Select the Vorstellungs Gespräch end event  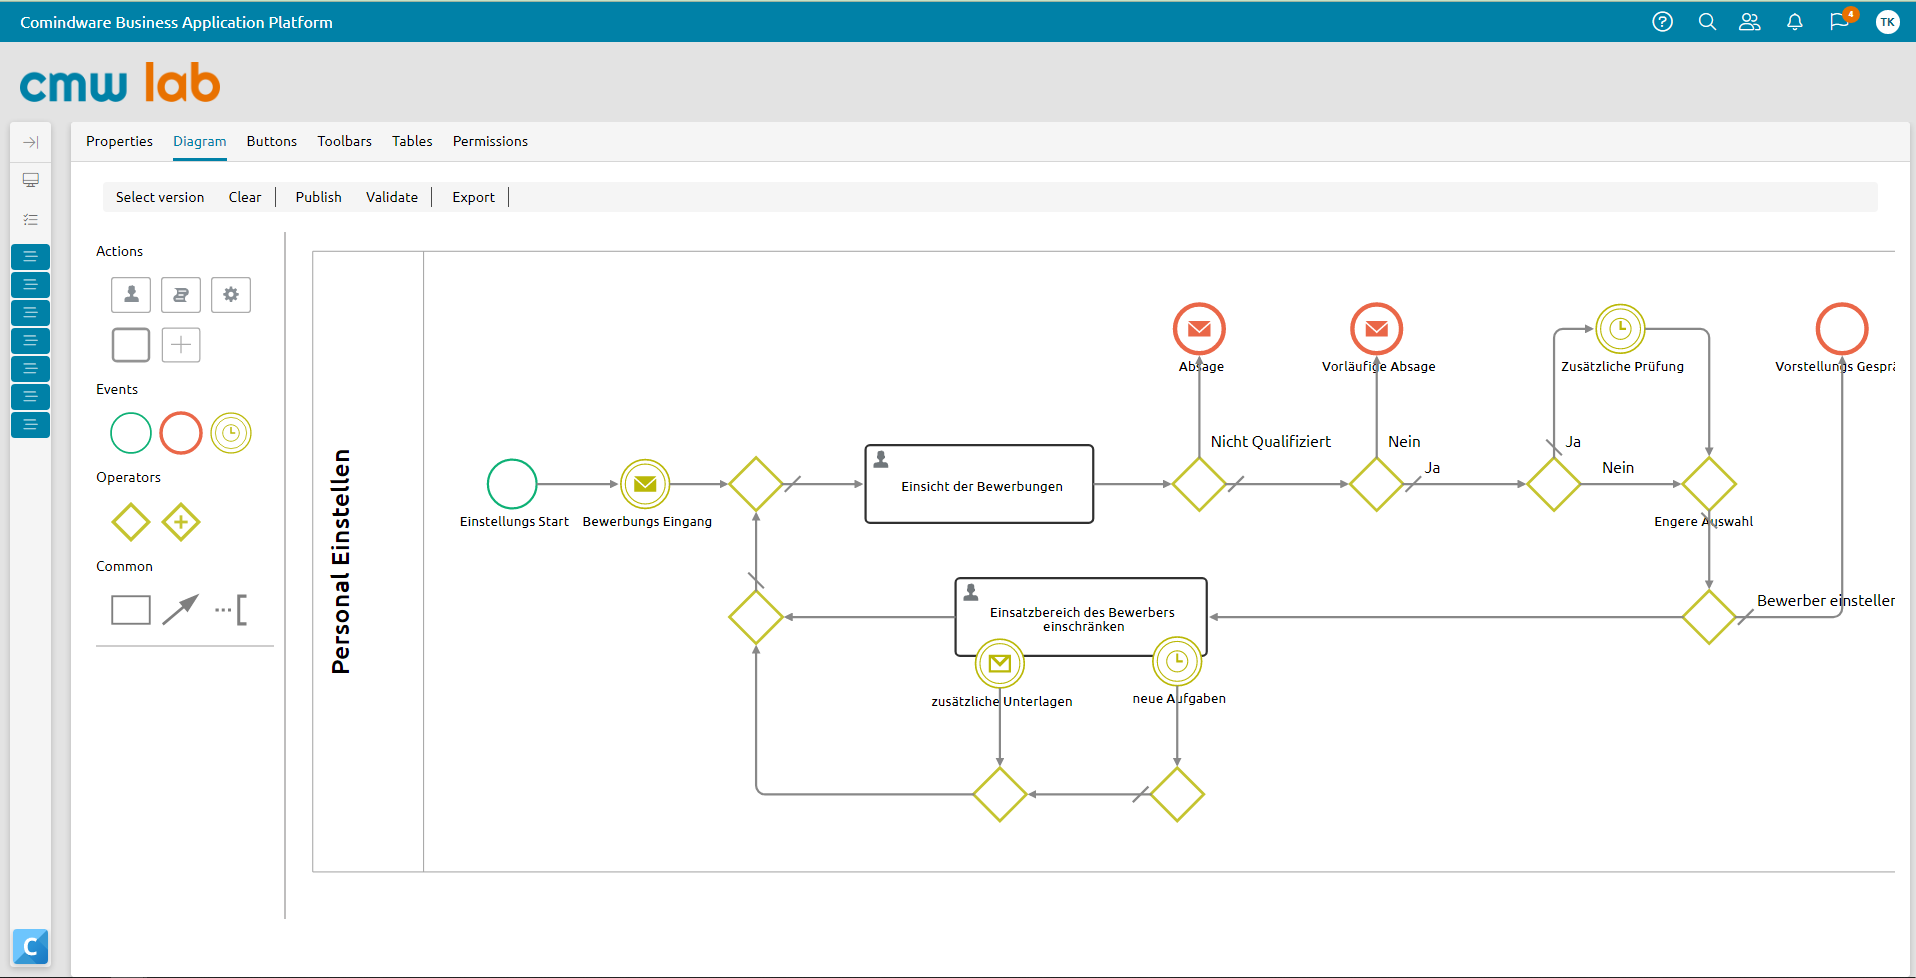(1842, 329)
